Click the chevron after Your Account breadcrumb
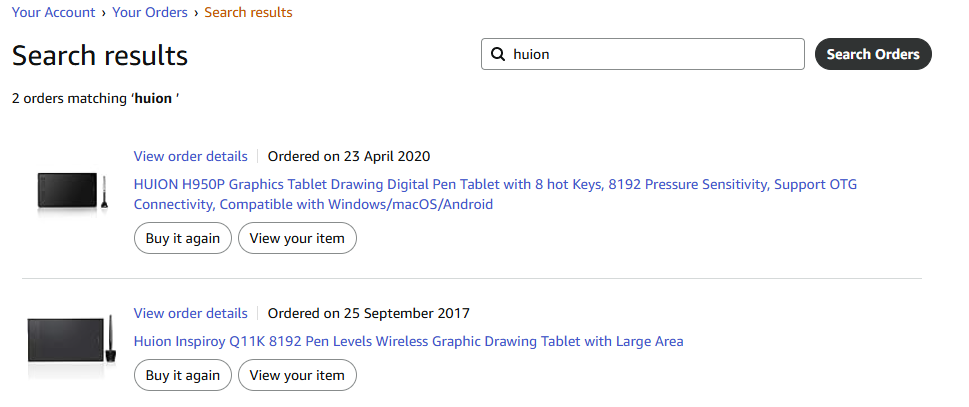 pyautogui.click(x=104, y=13)
